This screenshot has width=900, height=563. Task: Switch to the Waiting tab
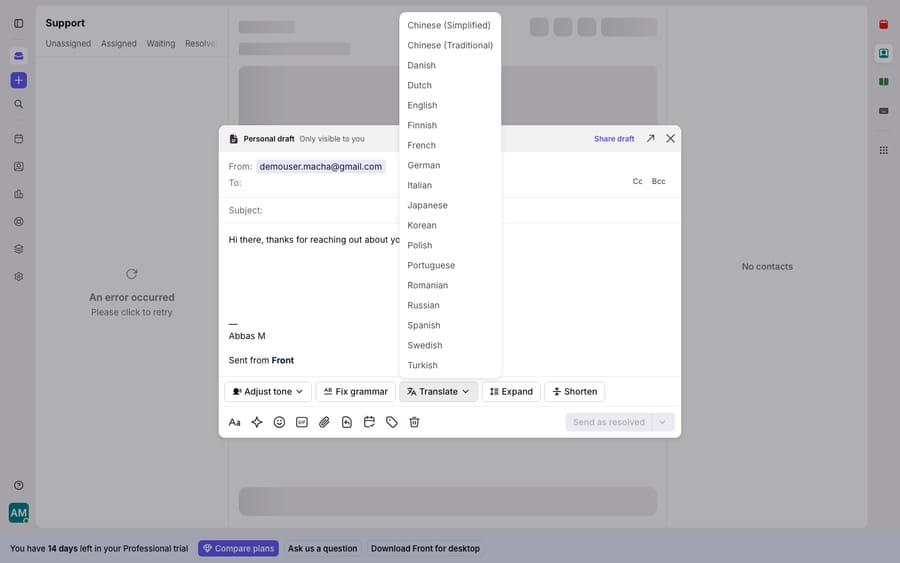[x=161, y=44]
